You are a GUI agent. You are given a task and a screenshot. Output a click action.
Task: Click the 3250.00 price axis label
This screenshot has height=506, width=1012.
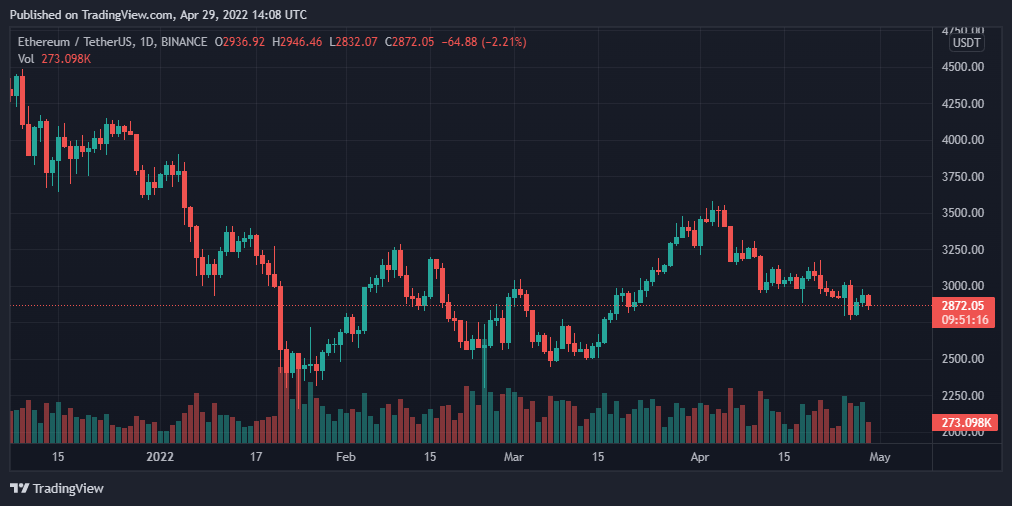pyautogui.click(x=962, y=249)
